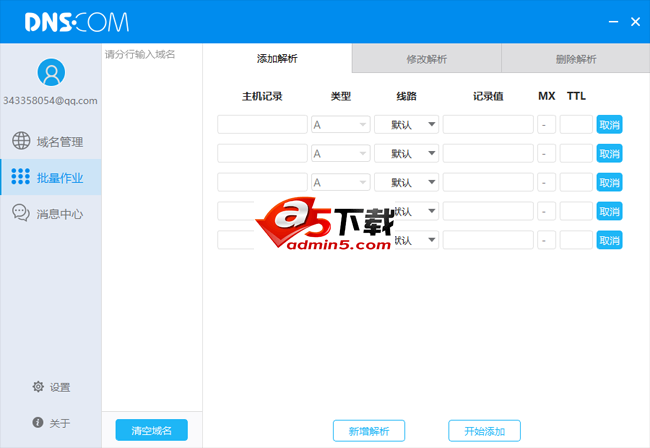650x448 pixels.
Task: Click 记录值 column header
Action: click(x=488, y=96)
